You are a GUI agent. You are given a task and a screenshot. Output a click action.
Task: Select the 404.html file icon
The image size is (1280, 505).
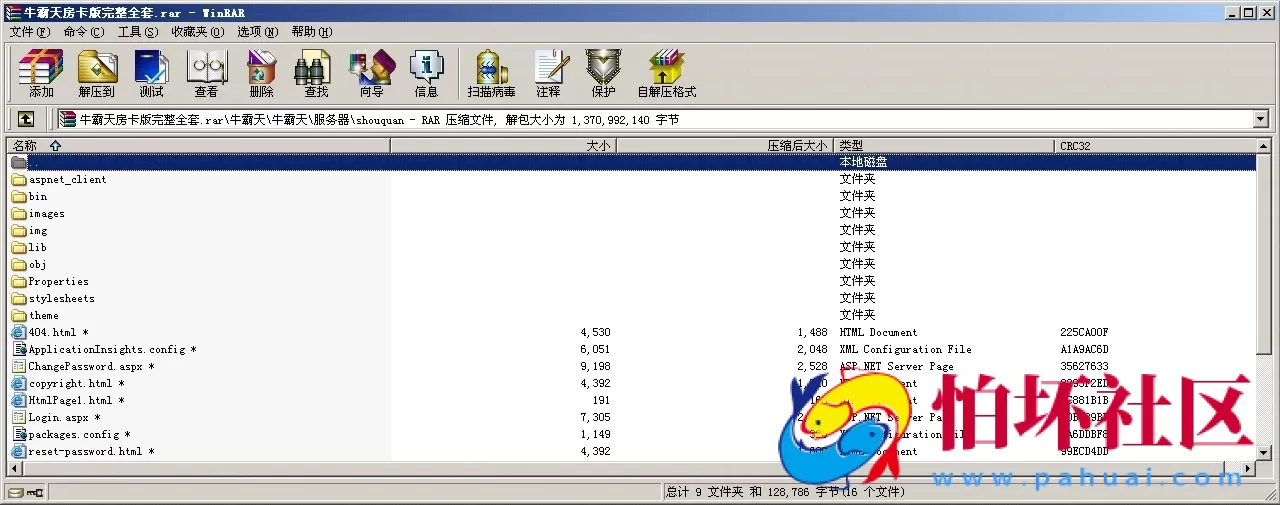[x=19, y=332]
